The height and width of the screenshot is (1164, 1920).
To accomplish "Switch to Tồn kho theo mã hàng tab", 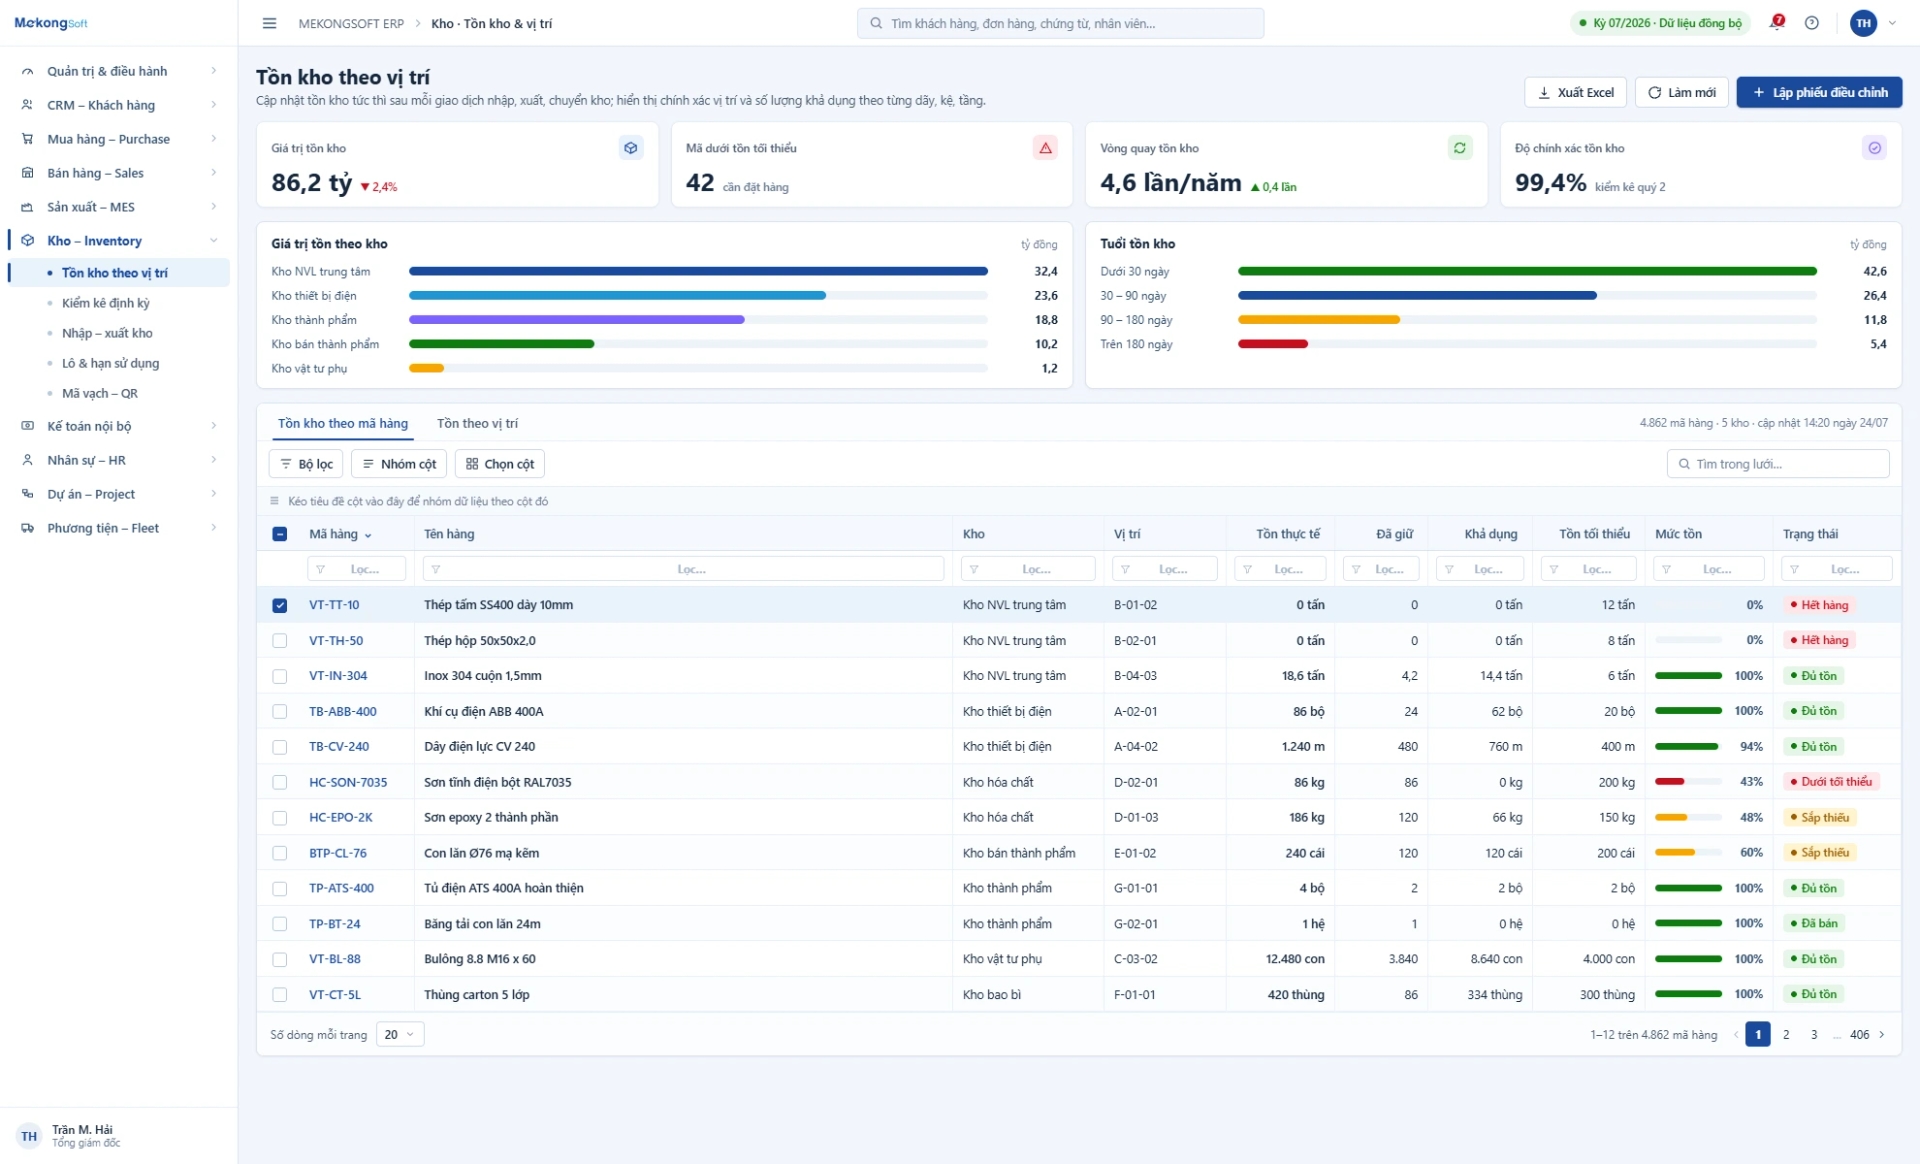I will tap(343, 423).
